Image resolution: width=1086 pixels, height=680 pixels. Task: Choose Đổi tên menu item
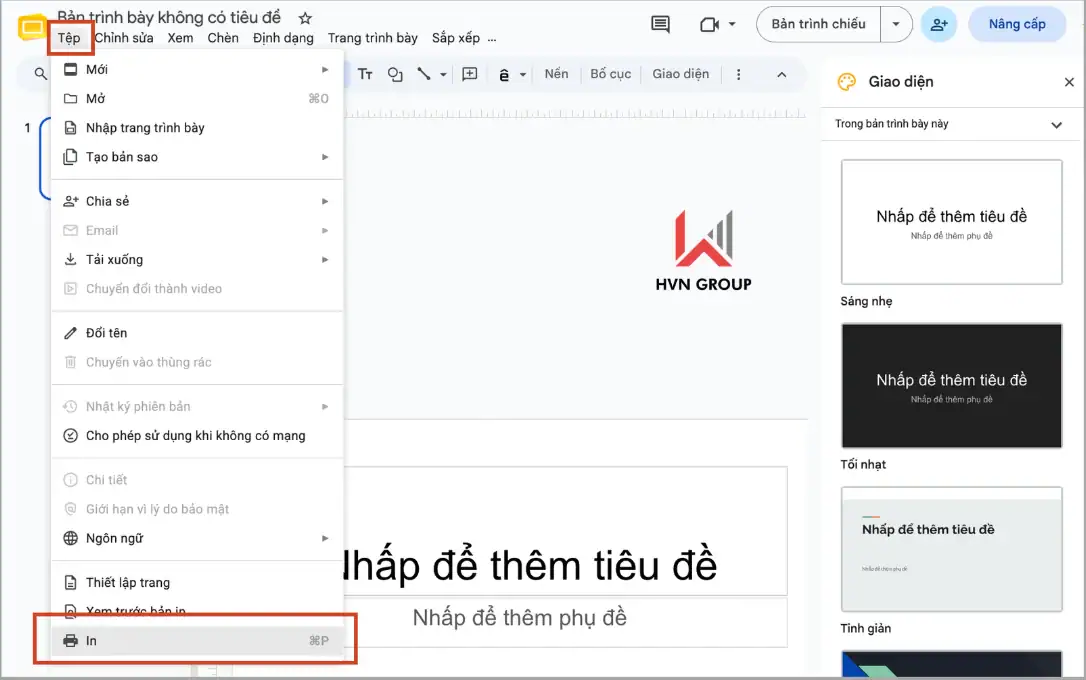click(x=197, y=333)
